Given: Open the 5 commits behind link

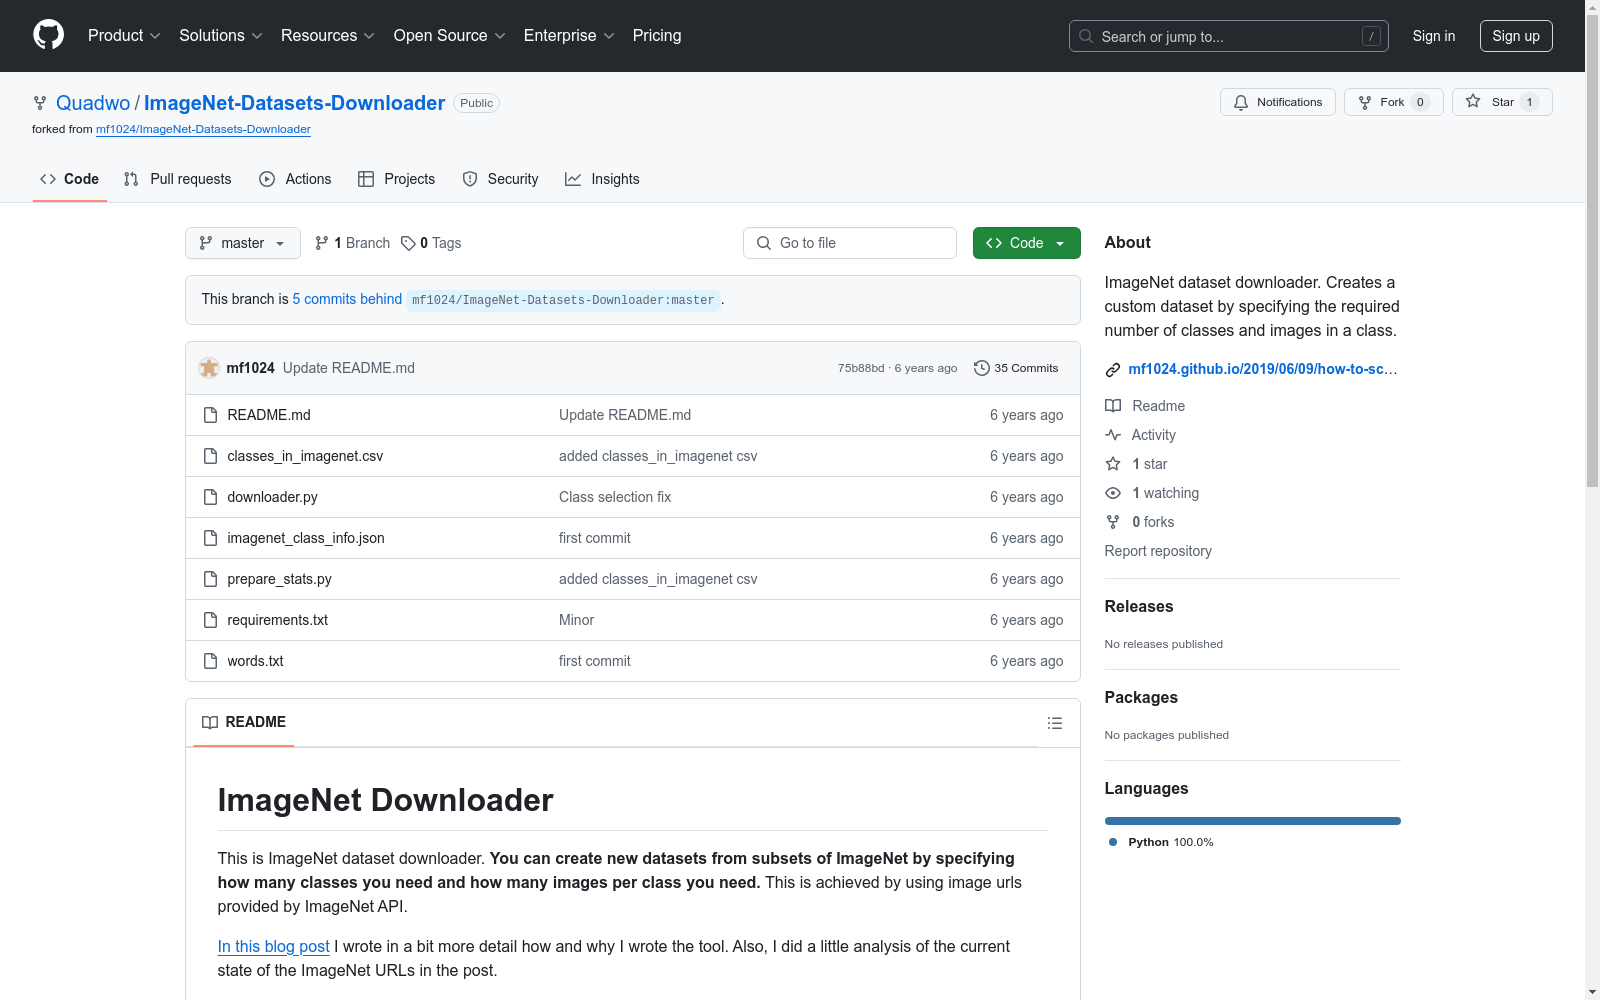Looking at the screenshot, I should pyautogui.click(x=347, y=299).
